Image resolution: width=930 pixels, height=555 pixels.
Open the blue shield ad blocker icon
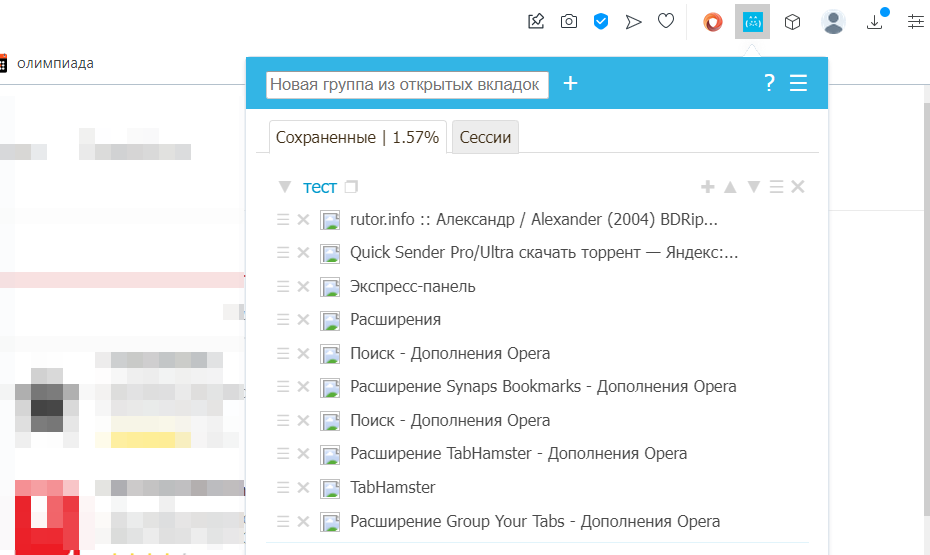pyautogui.click(x=601, y=22)
